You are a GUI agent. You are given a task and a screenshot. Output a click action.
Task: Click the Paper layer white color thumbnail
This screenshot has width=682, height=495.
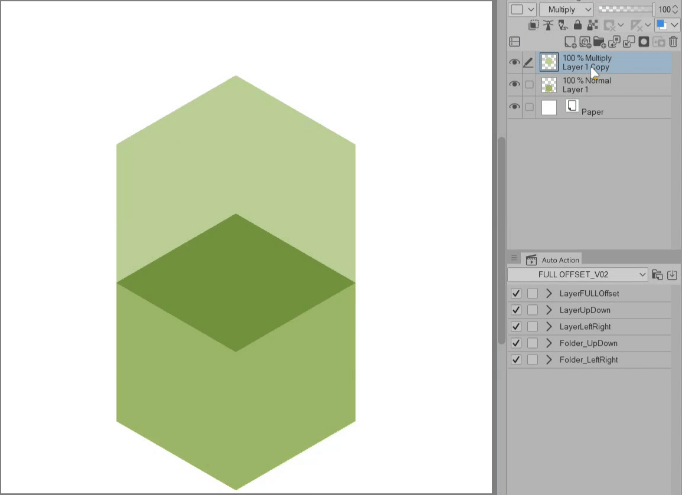coord(549,107)
